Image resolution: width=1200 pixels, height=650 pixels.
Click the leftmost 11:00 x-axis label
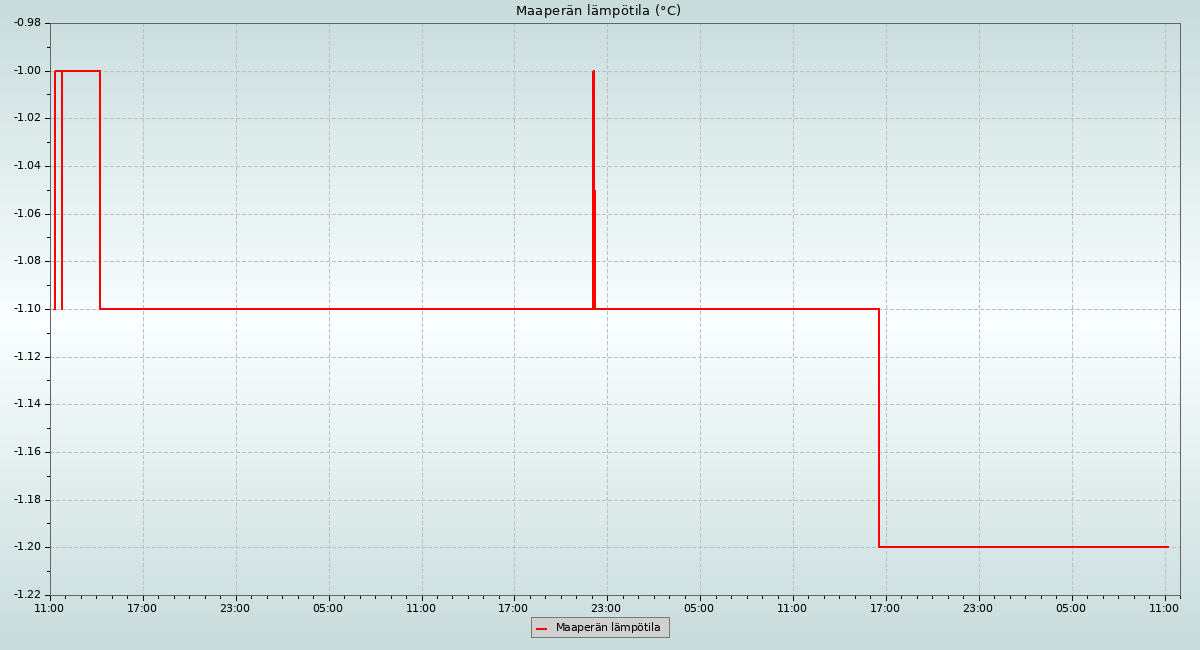[49, 608]
